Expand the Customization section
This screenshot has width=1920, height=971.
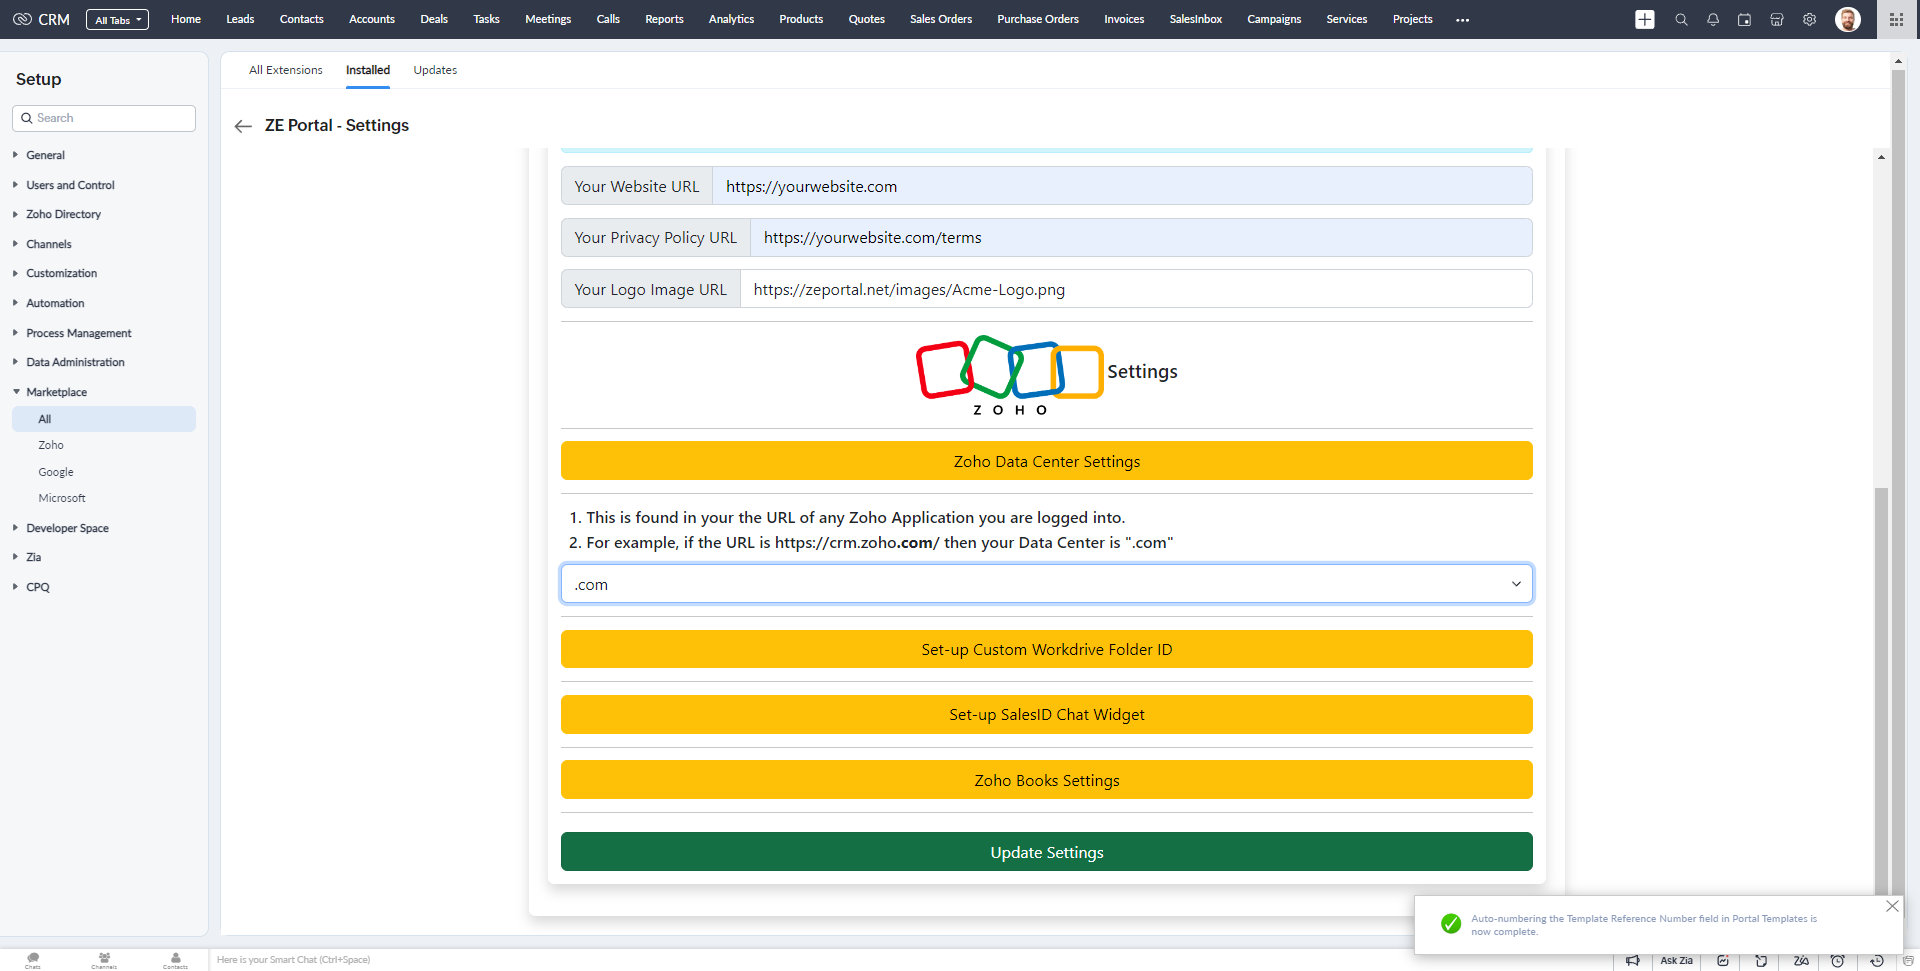61,273
